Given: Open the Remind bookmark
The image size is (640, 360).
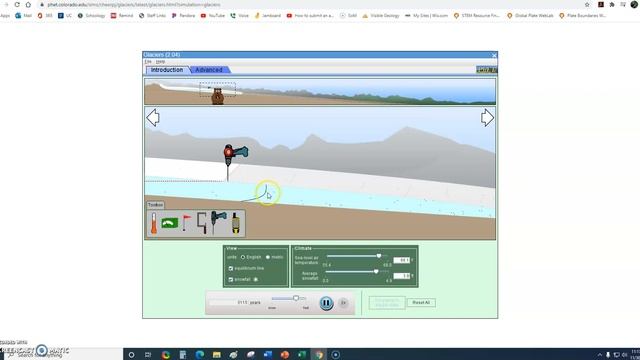Looking at the screenshot, I should [x=122, y=16].
